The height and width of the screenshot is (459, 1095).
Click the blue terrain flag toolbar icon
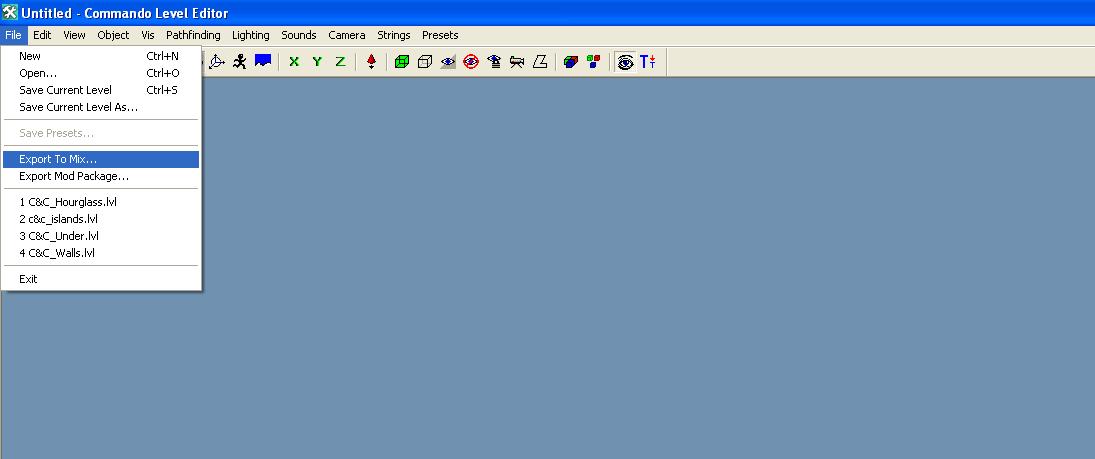coord(263,62)
